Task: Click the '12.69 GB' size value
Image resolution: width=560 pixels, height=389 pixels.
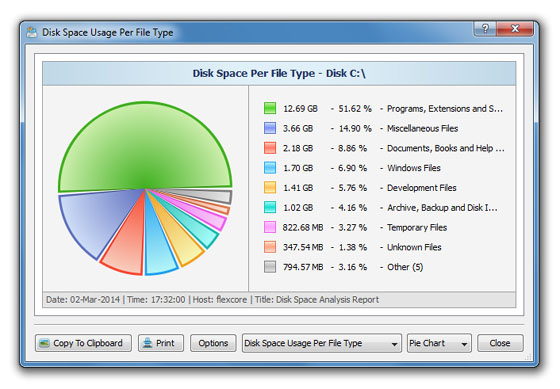Action: tap(300, 109)
